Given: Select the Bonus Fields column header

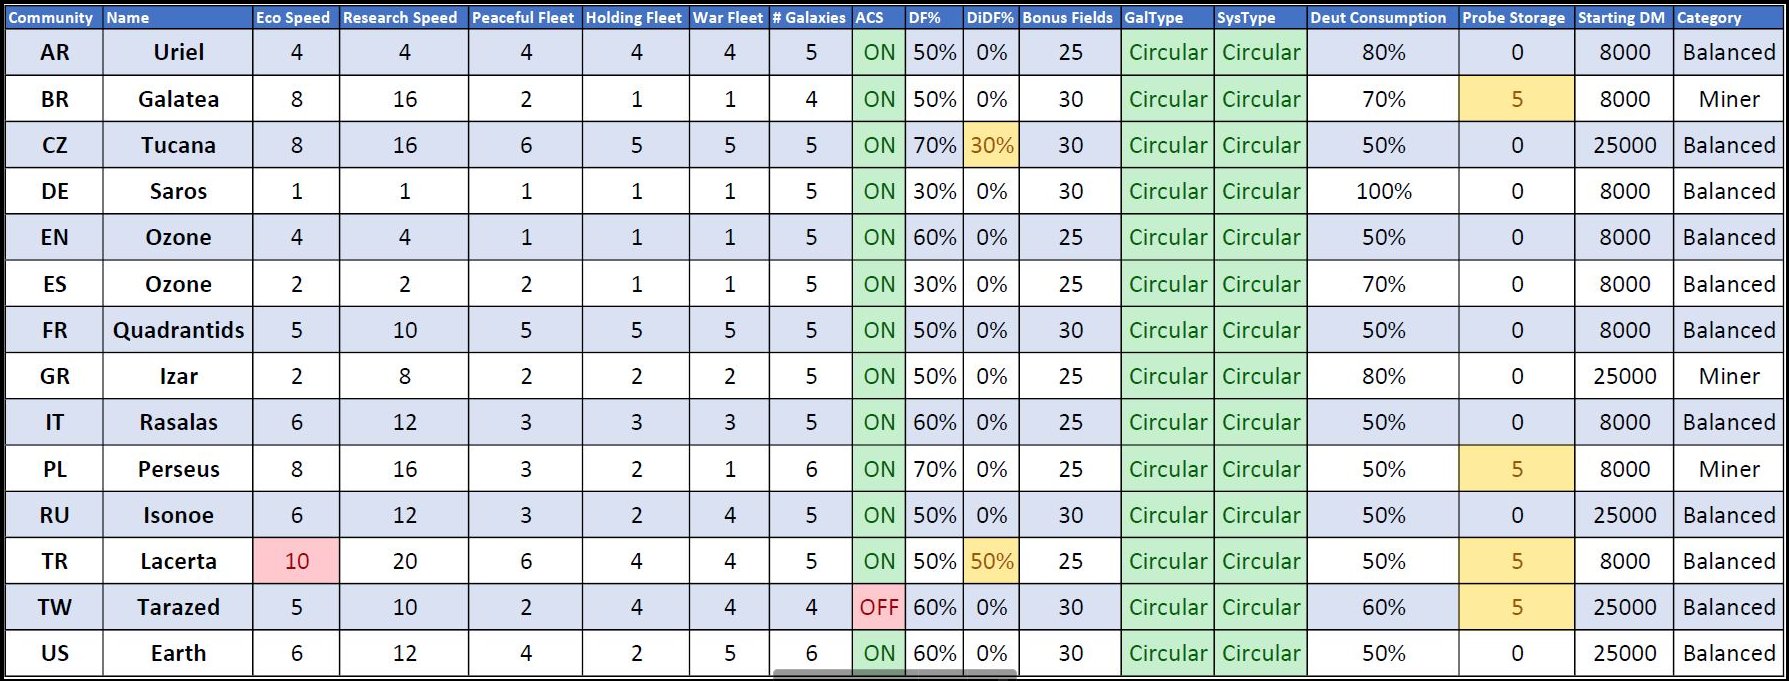Looking at the screenshot, I should [x=1067, y=17].
